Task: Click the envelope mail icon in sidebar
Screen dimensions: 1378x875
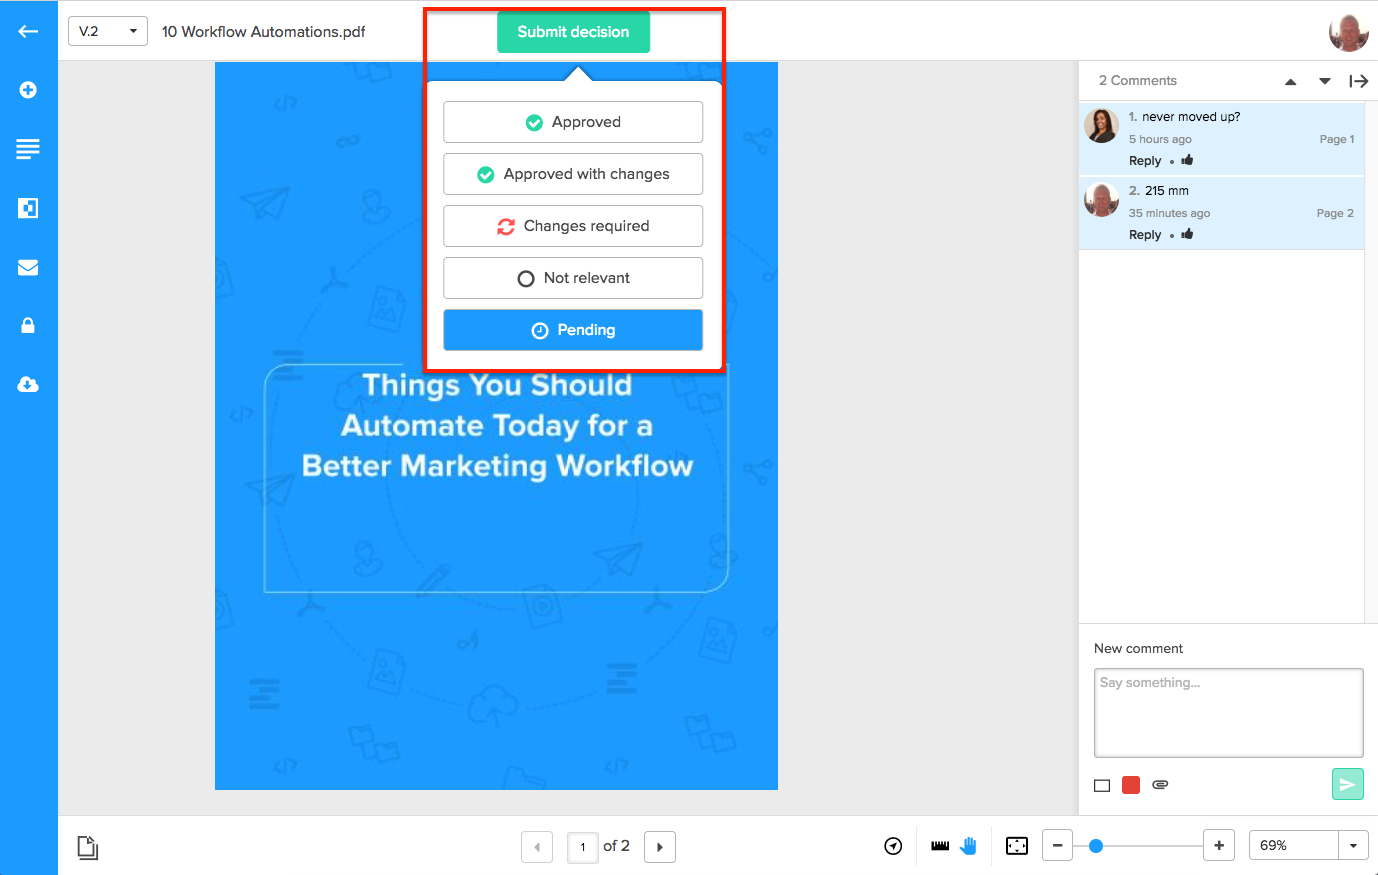Action: click(28, 267)
